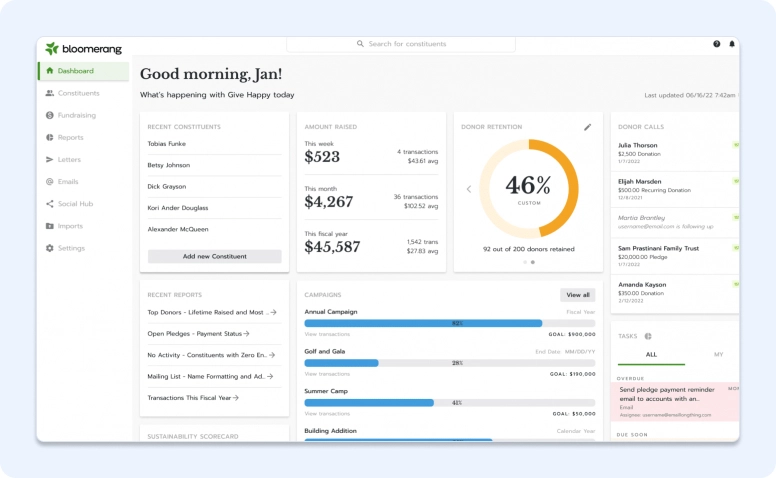Click Add new Constituent button
This screenshot has height=478, width=776.
[x=214, y=256]
